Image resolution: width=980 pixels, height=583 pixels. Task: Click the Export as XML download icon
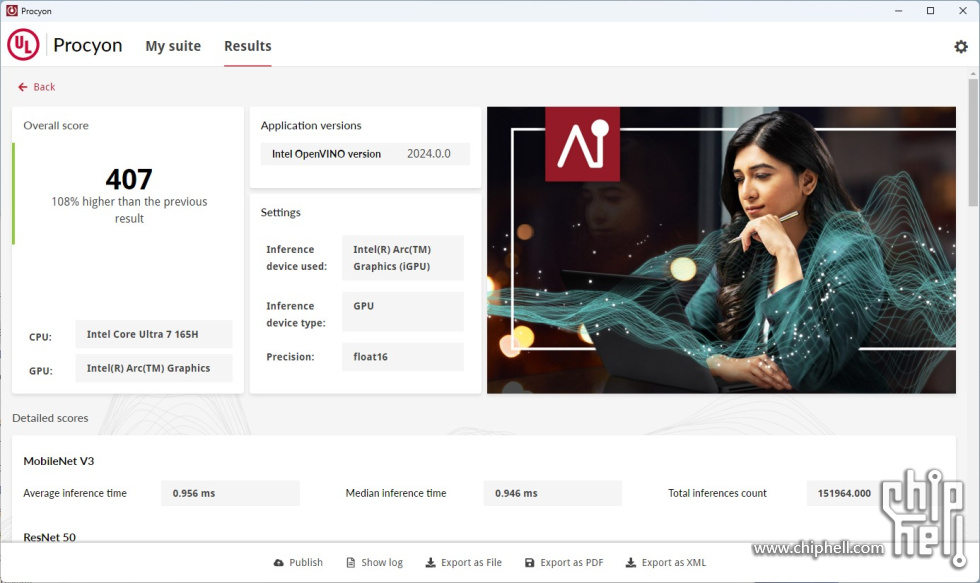coord(631,562)
